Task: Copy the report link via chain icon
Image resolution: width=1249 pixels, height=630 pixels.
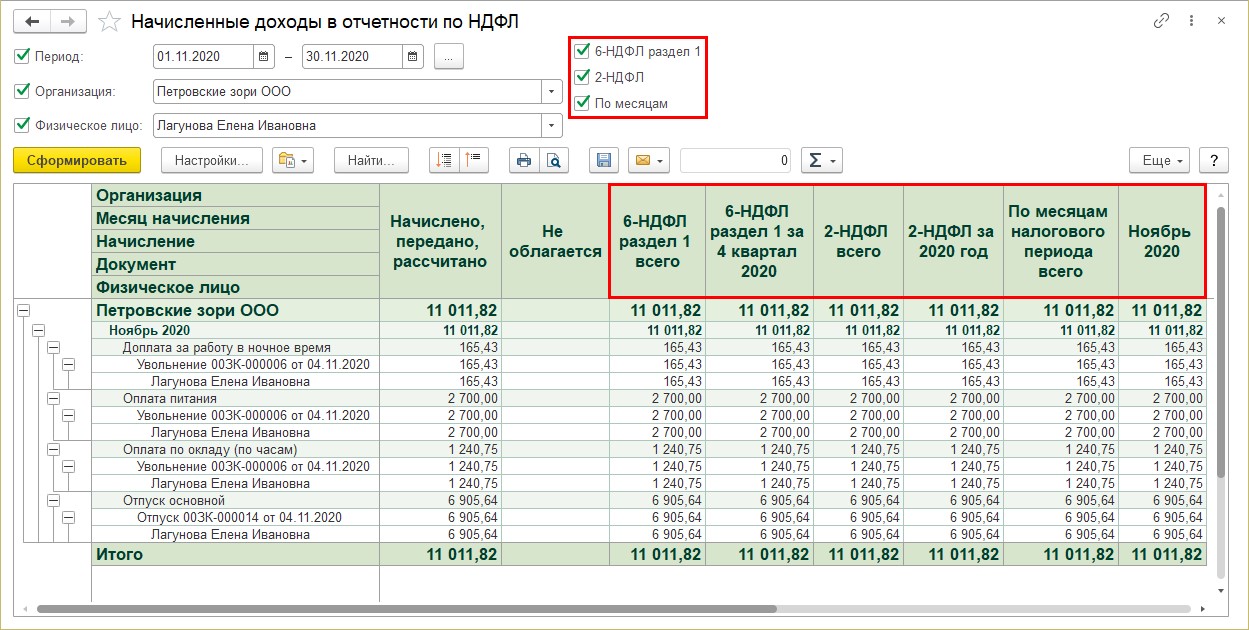Action: click(1161, 21)
